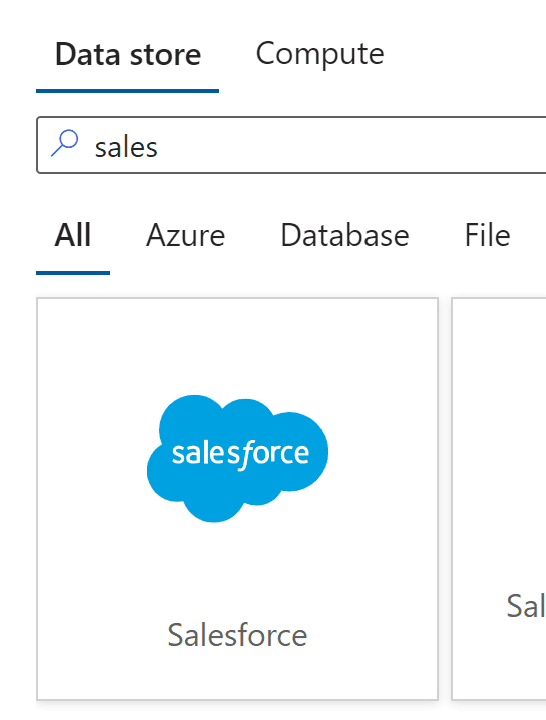Choose the File category filter

click(487, 235)
